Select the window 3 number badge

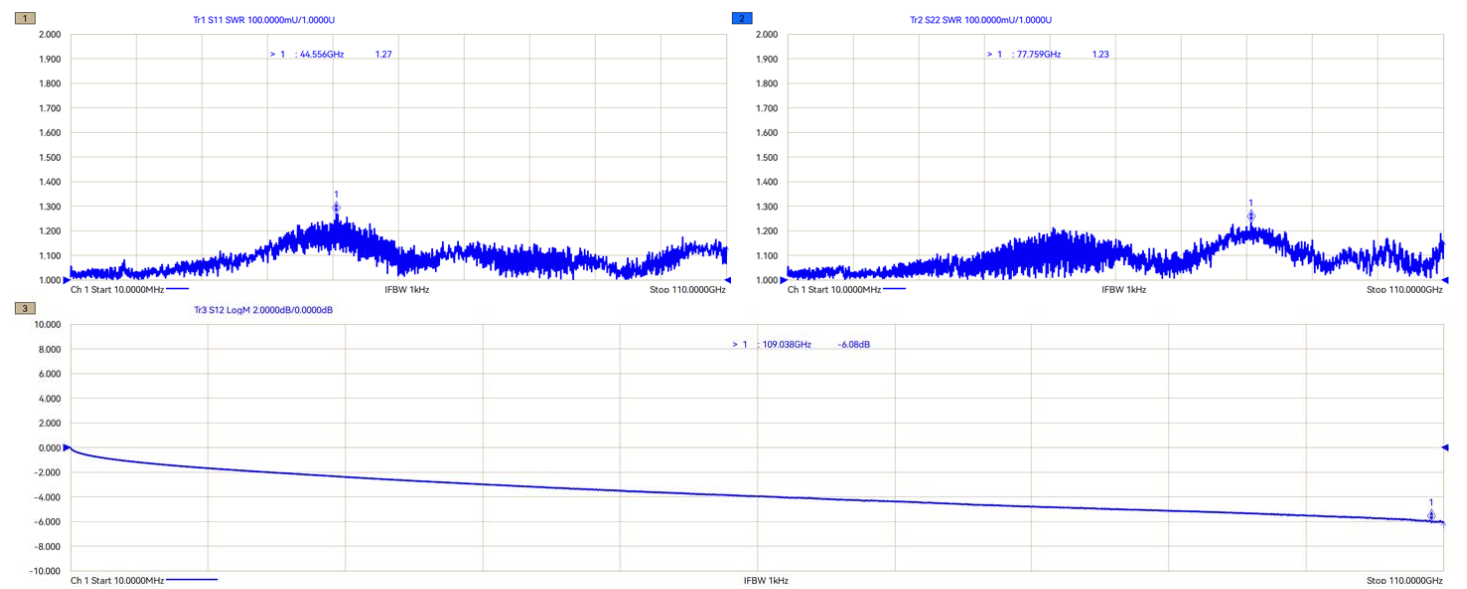[x=26, y=310]
